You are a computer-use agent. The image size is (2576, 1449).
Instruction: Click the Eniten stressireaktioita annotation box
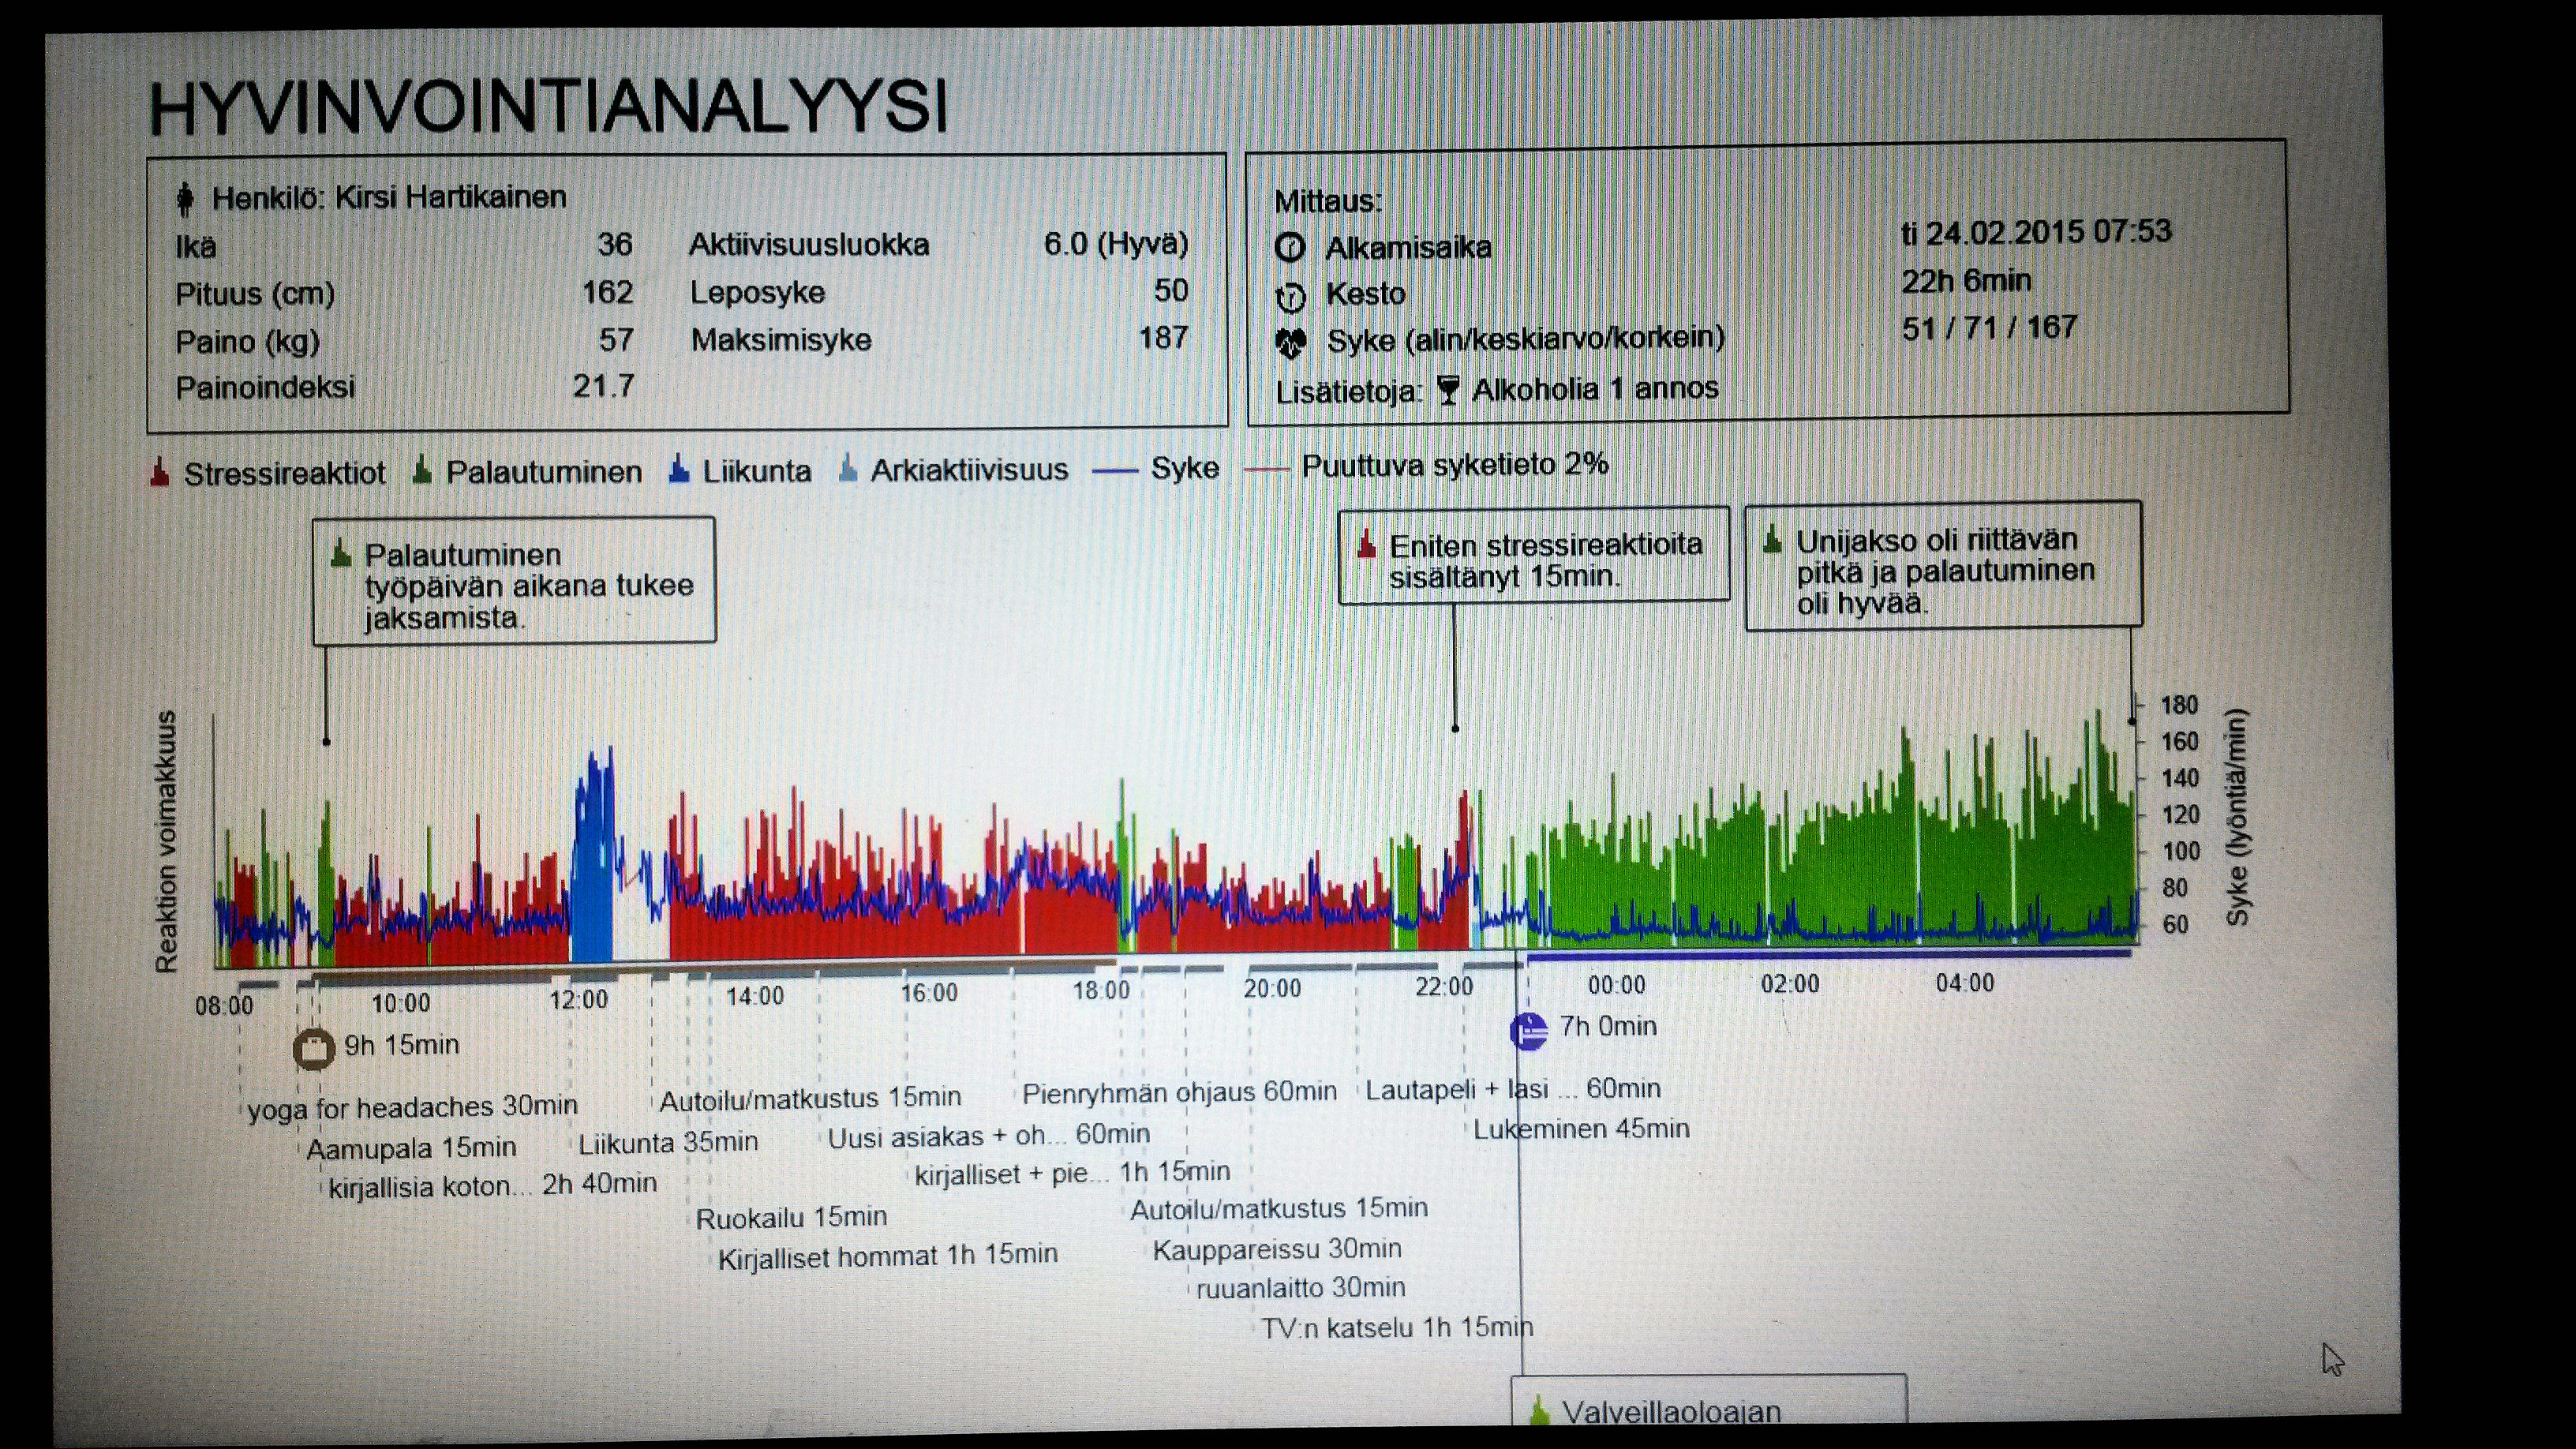click(1533, 556)
